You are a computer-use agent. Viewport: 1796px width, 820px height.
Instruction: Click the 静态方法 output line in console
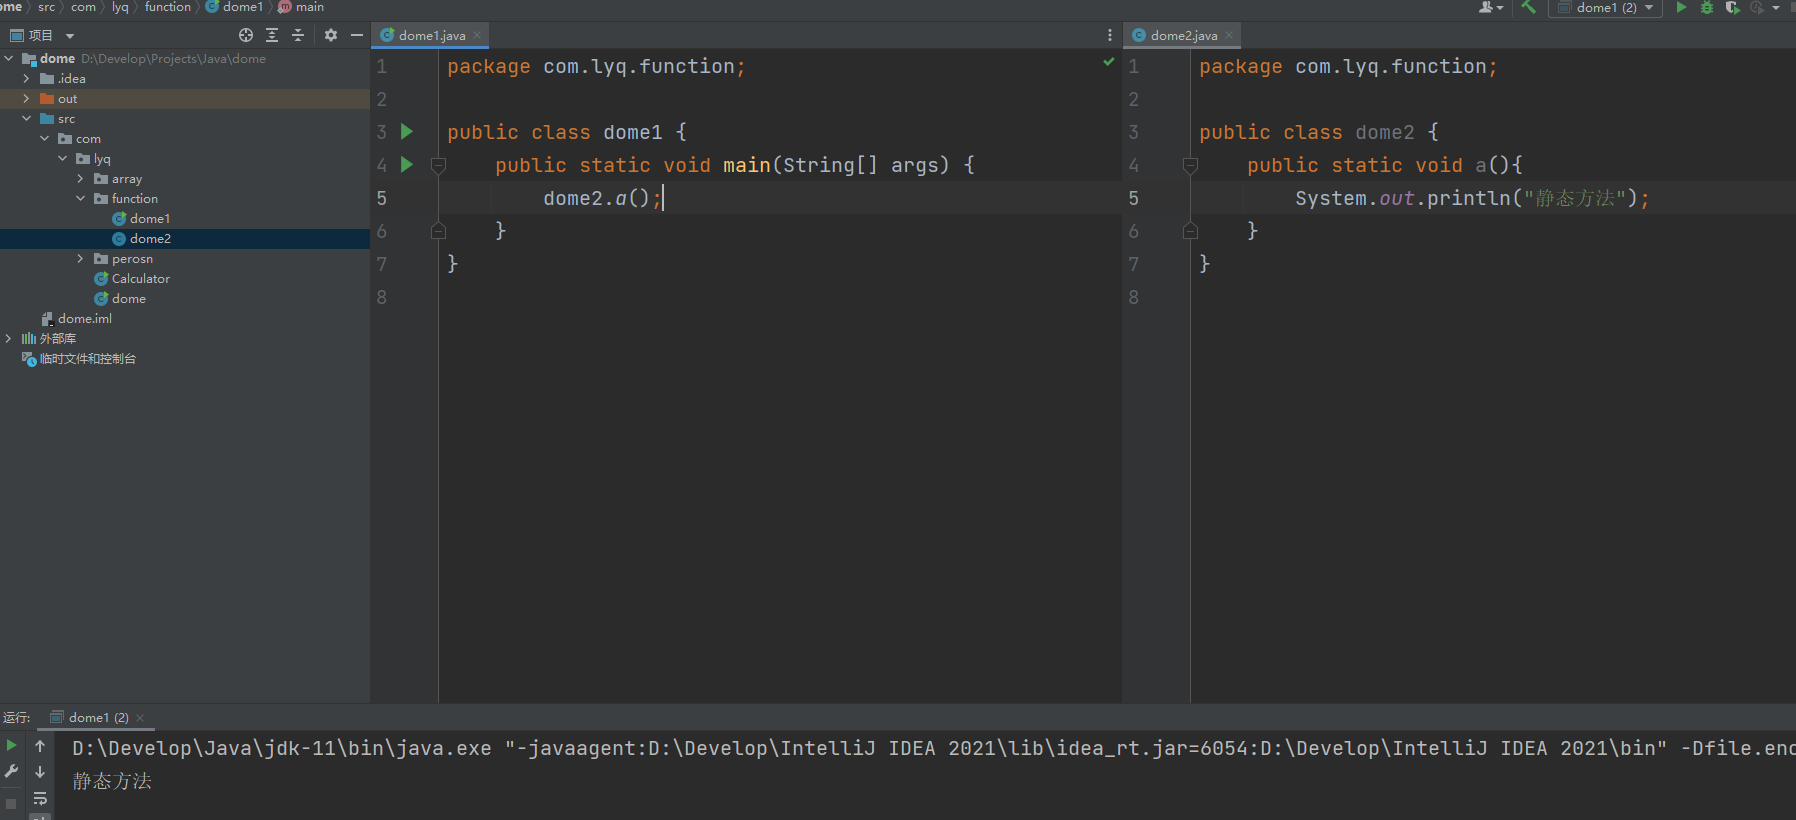(x=112, y=781)
